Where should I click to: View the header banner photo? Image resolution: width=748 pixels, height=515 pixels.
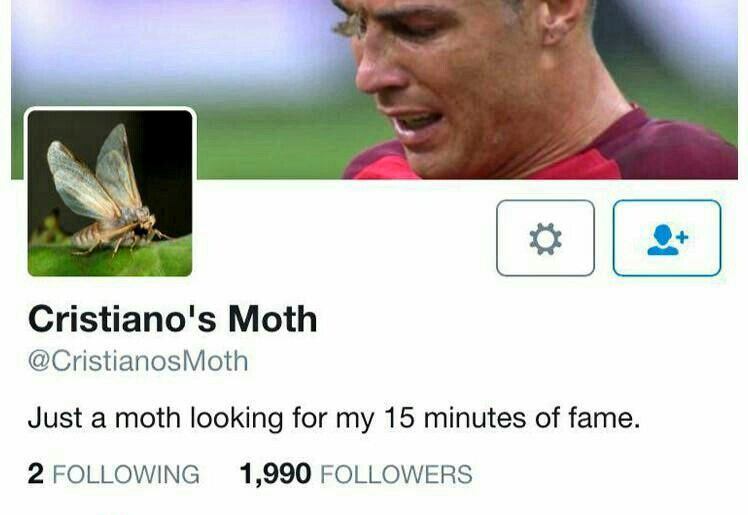374,90
